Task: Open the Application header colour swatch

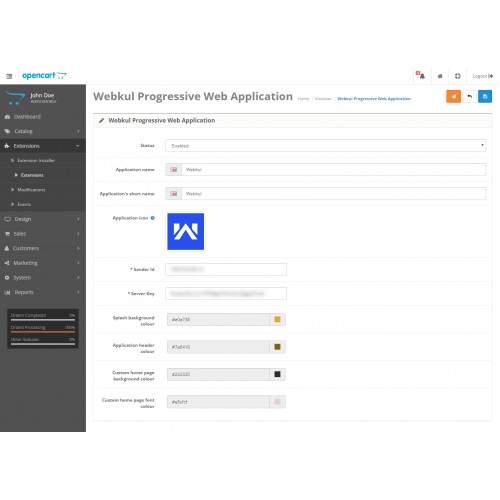Action: tap(277, 347)
